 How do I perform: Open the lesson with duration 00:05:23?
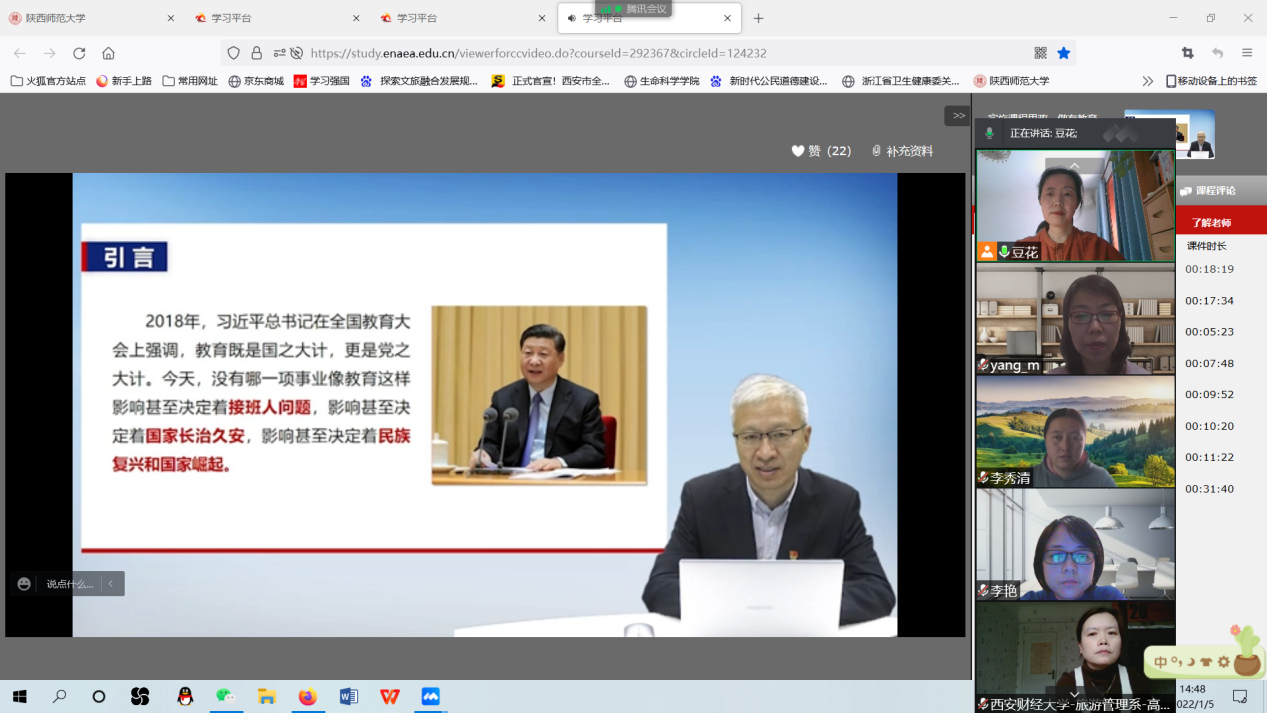pyautogui.click(x=1210, y=332)
